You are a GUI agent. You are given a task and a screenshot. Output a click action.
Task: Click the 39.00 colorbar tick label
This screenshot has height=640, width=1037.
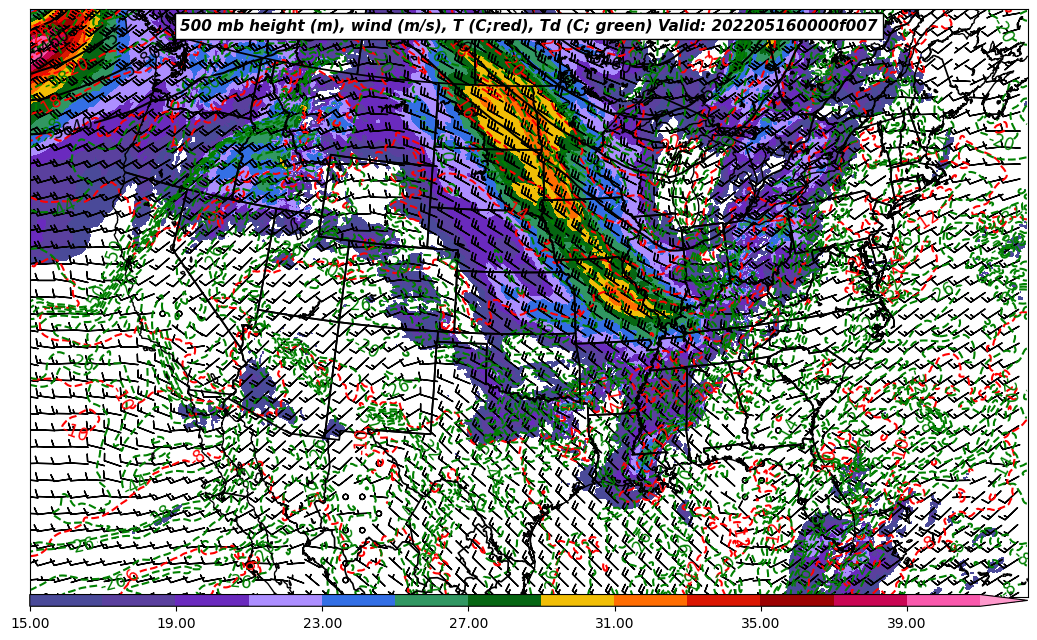click(x=906, y=623)
